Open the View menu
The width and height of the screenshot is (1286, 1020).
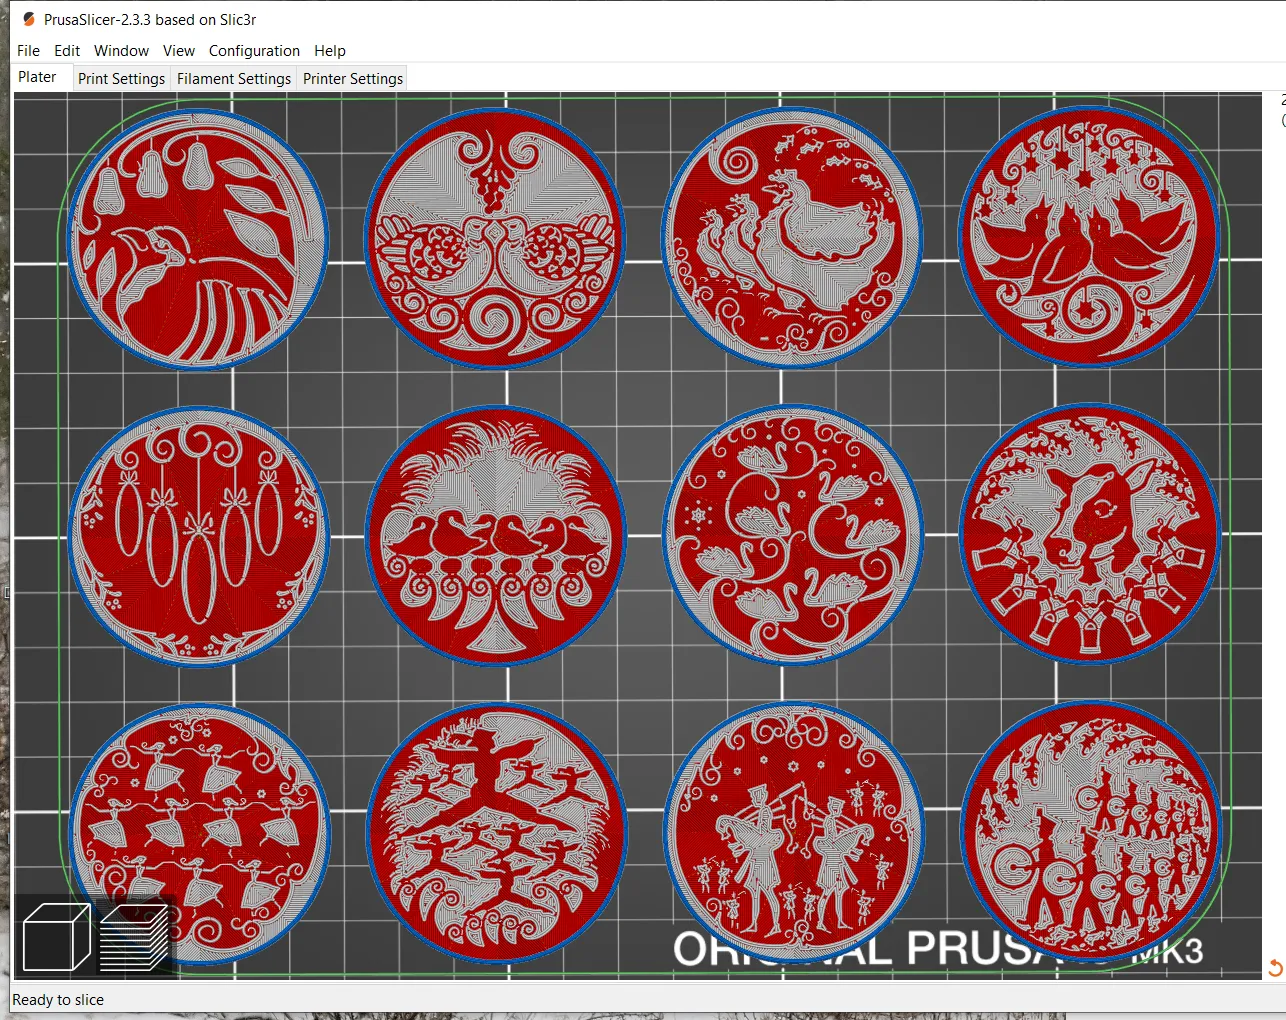178,50
